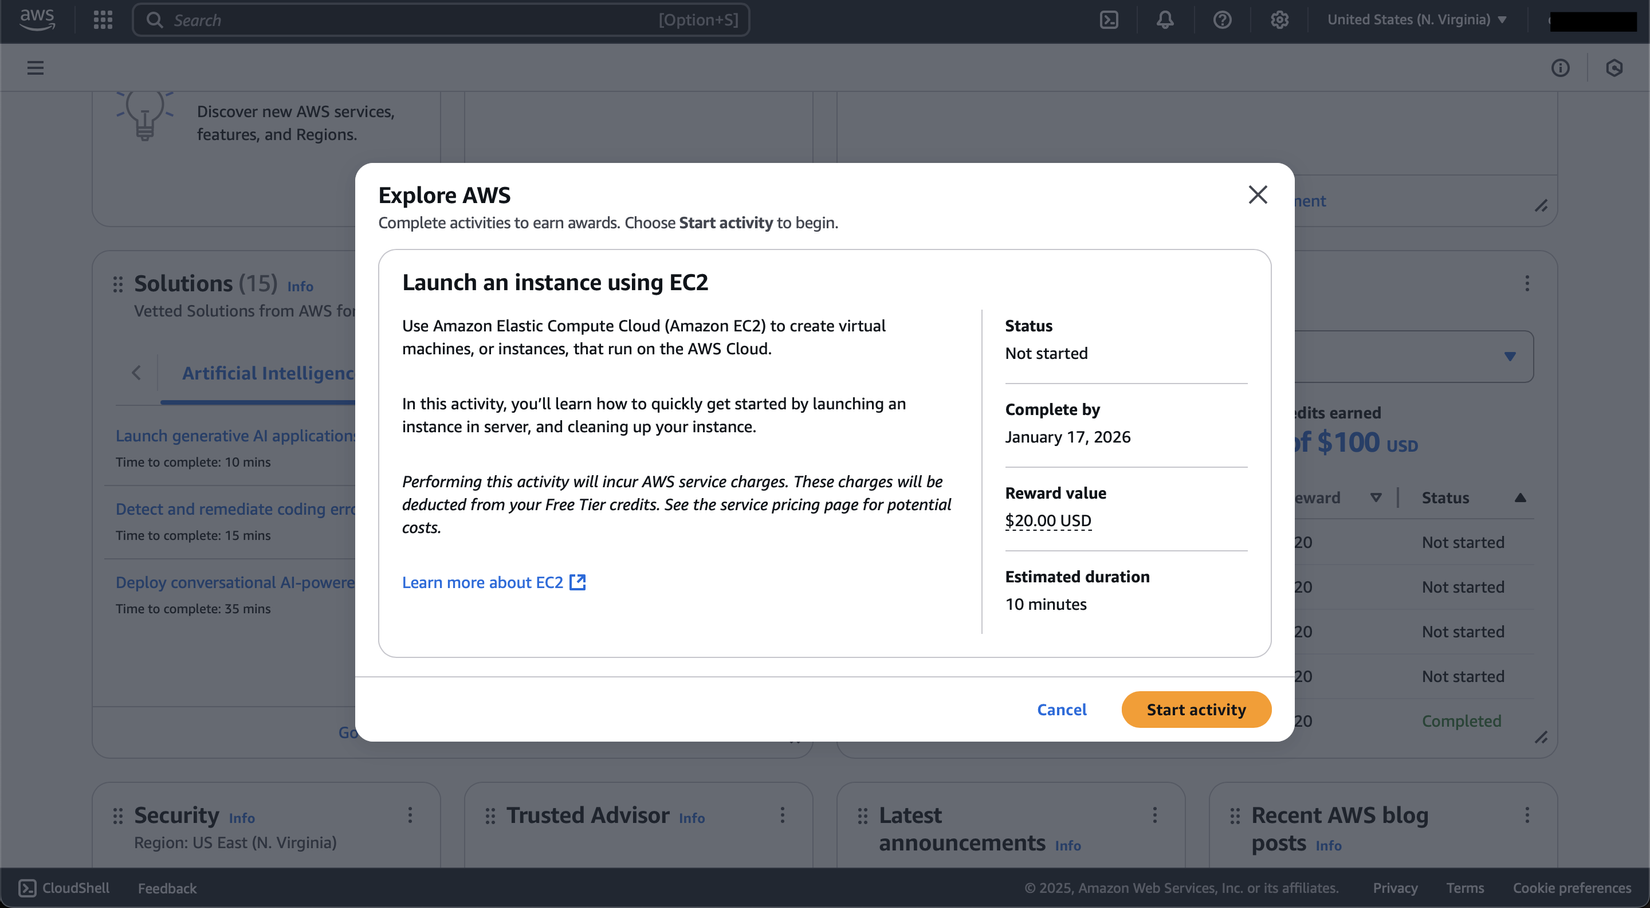Viewport: 1650px width, 908px height.
Task: Open CloudShell from the footer bar
Action: [64, 888]
